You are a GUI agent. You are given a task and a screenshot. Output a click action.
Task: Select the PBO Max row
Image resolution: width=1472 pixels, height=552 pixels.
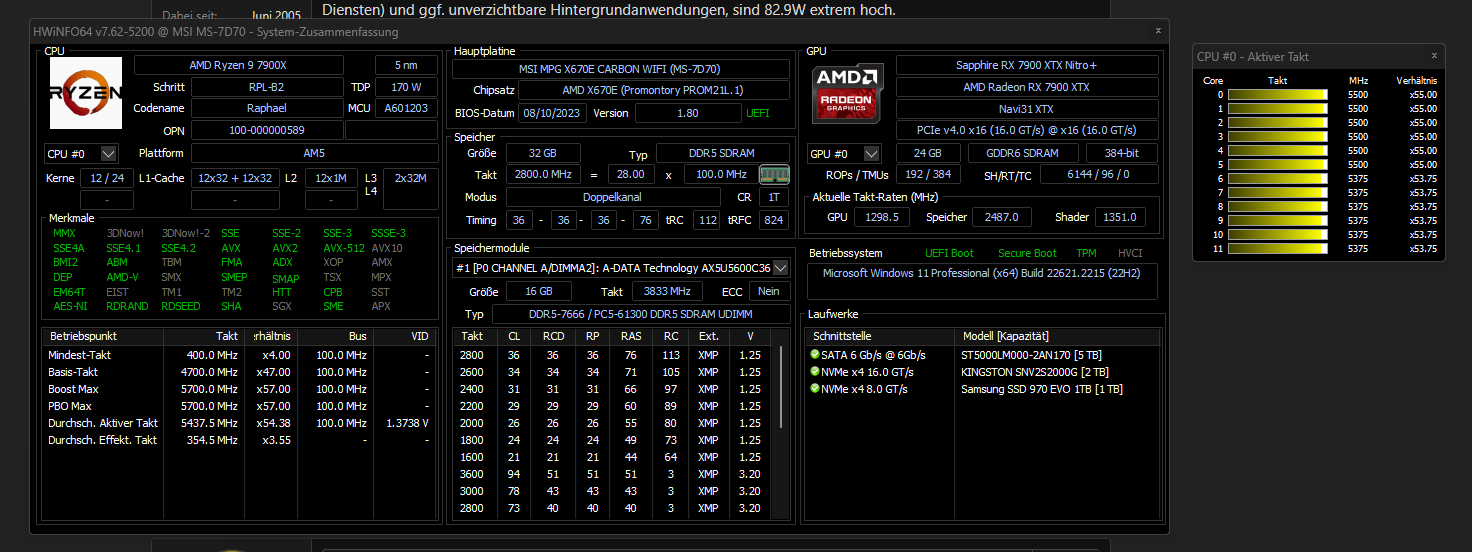(240, 406)
